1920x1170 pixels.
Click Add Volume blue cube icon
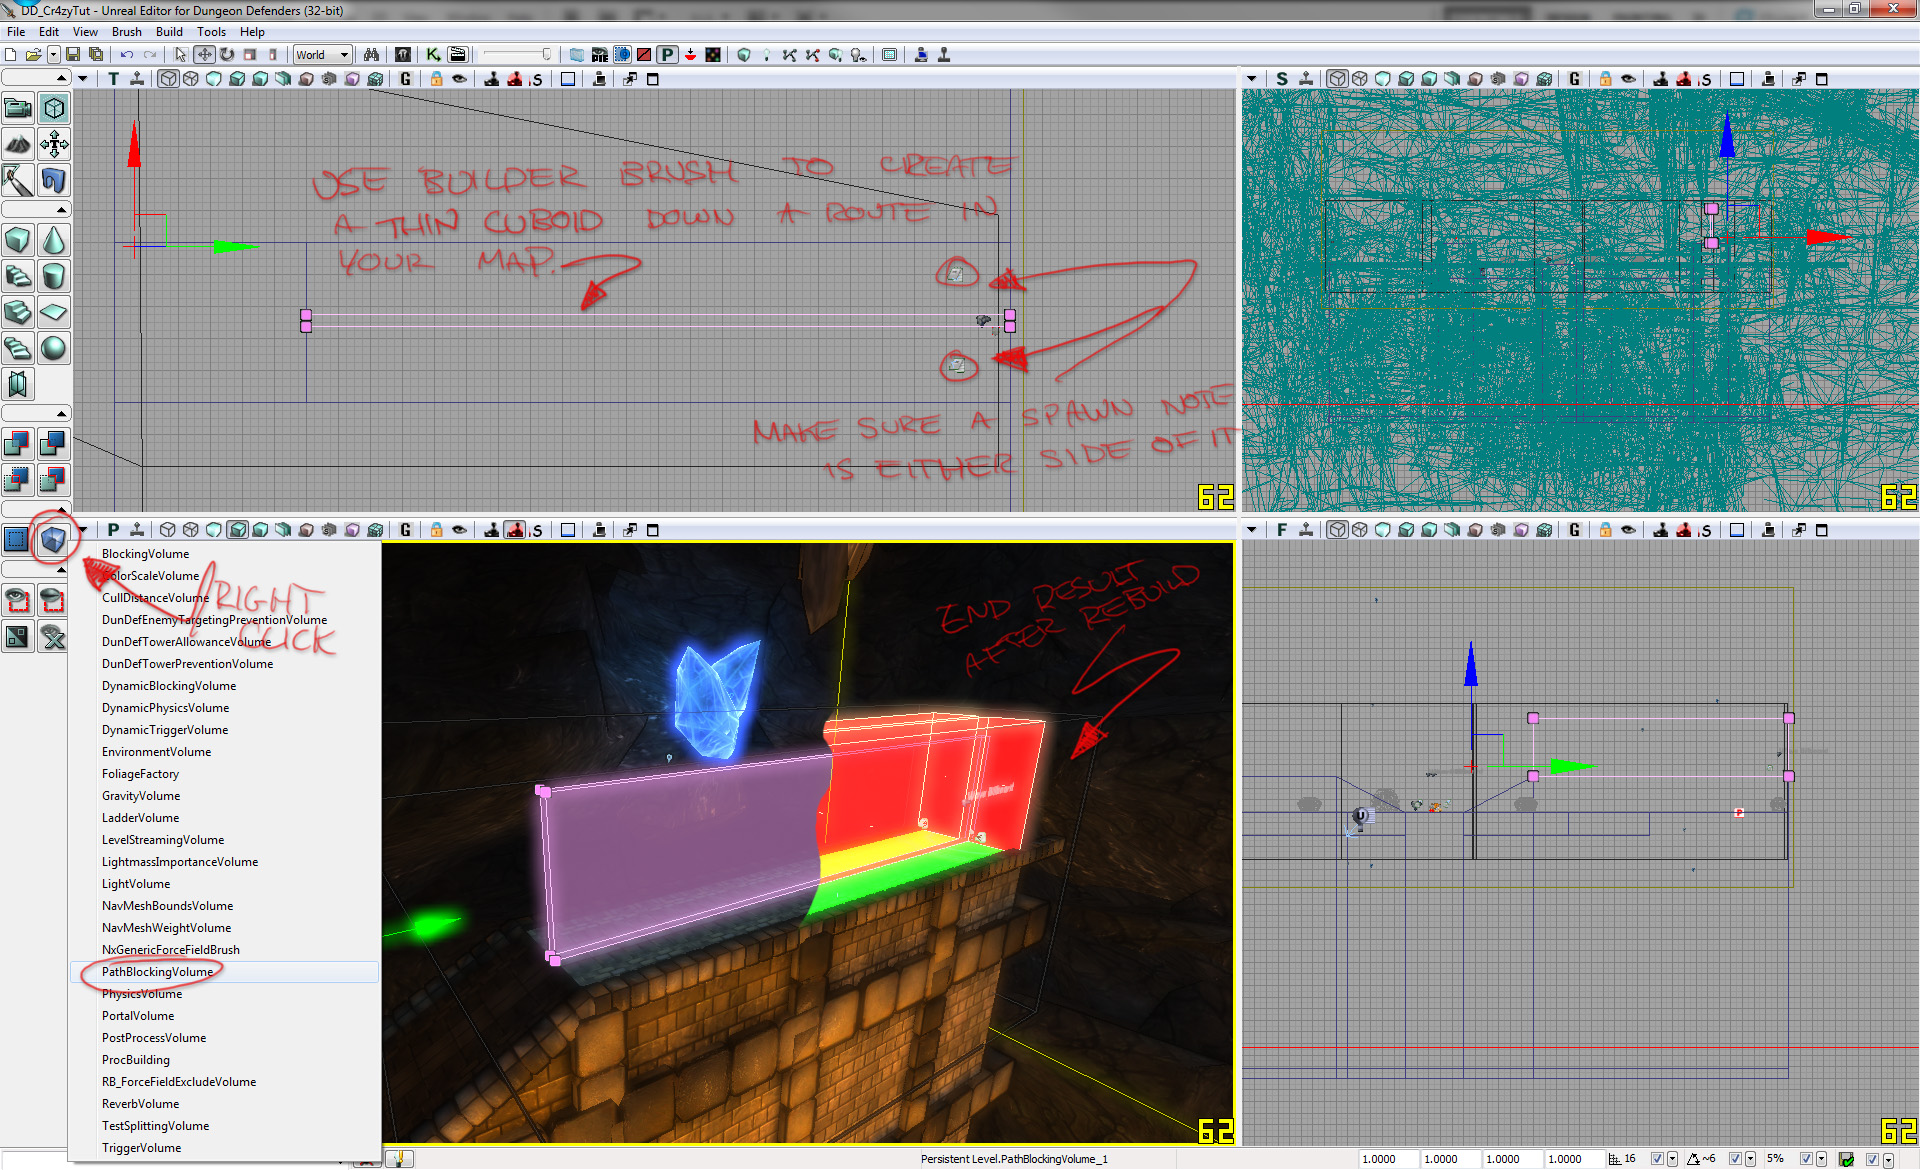point(54,539)
